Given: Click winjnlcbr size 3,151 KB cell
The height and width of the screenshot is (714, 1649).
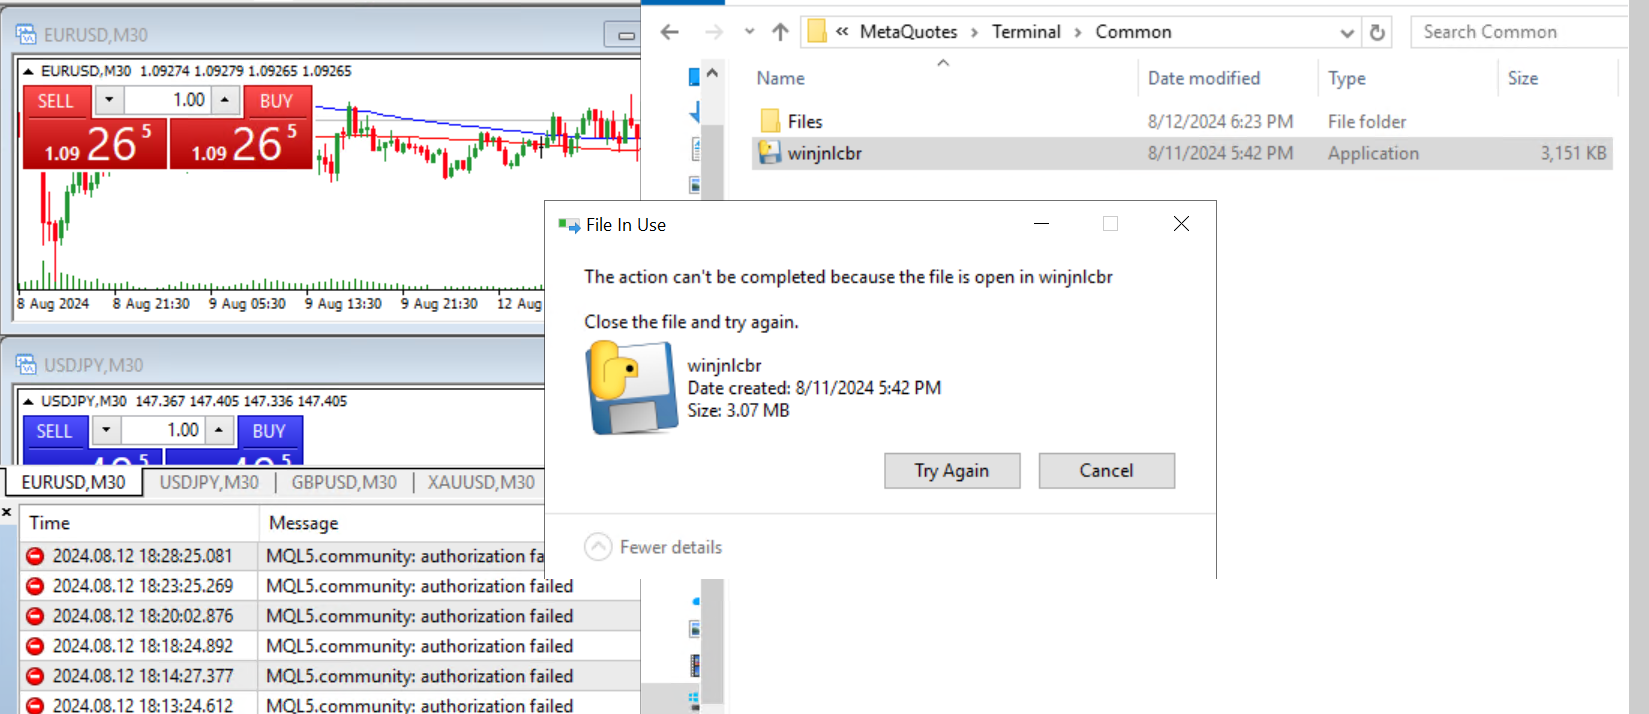Looking at the screenshot, I should (1573, 153).
